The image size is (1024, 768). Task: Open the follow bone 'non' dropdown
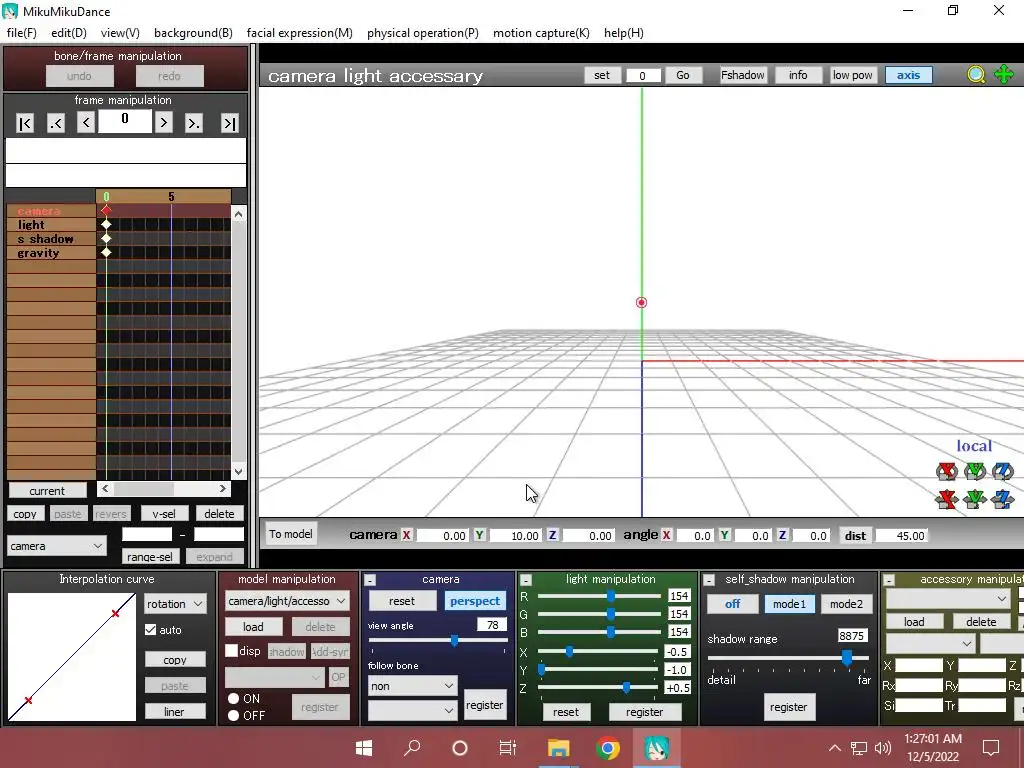411,686
